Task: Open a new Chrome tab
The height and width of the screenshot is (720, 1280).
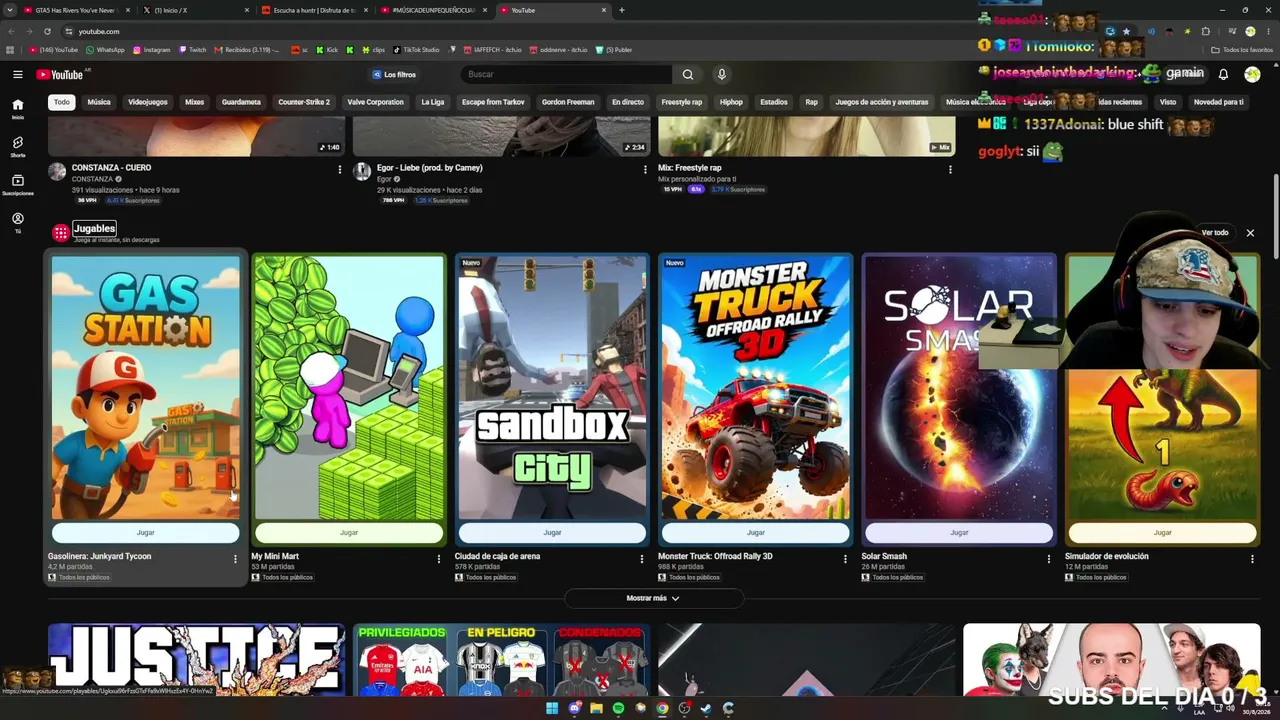Action: pyautogui.click(x=622, y=10)
